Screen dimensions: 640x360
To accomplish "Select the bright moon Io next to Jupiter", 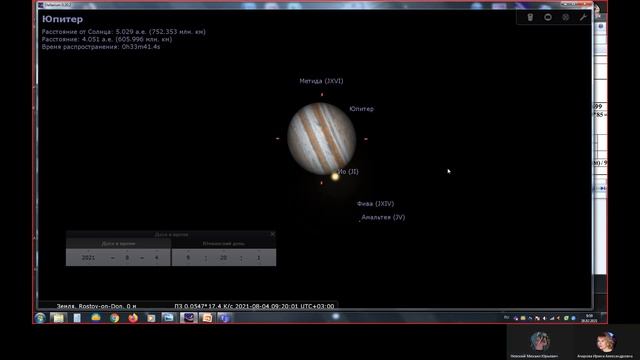I will [335, 177].
